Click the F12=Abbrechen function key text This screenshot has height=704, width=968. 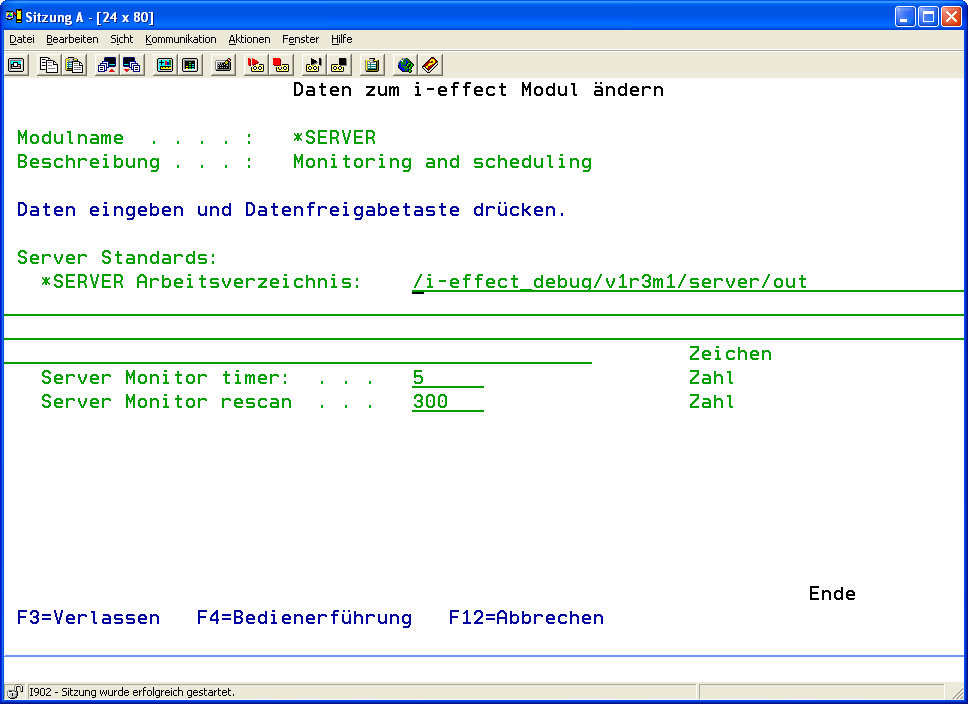point(526,618)
